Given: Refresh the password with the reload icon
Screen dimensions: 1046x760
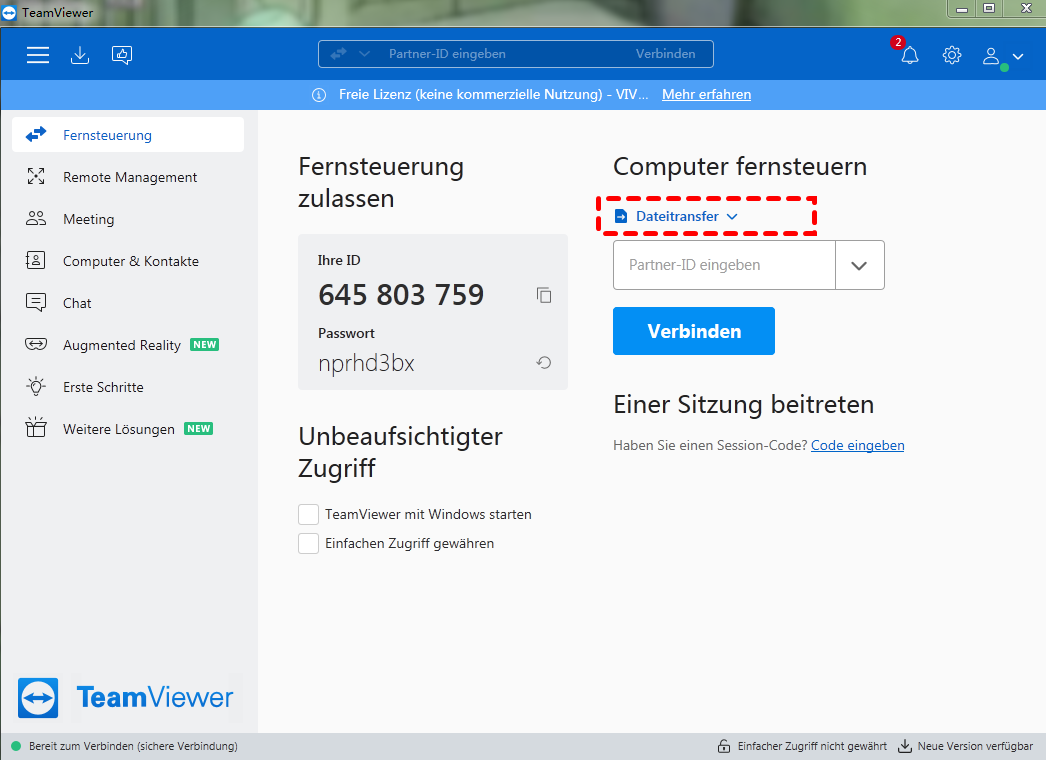Looking at the screenshot, I should [x=544, y=362].
